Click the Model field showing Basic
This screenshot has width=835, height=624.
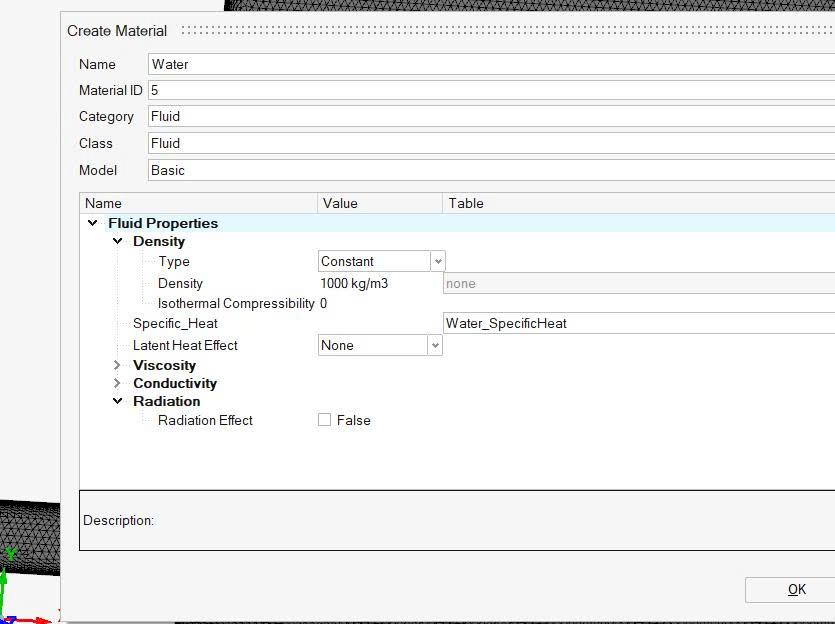click(491, 170)
